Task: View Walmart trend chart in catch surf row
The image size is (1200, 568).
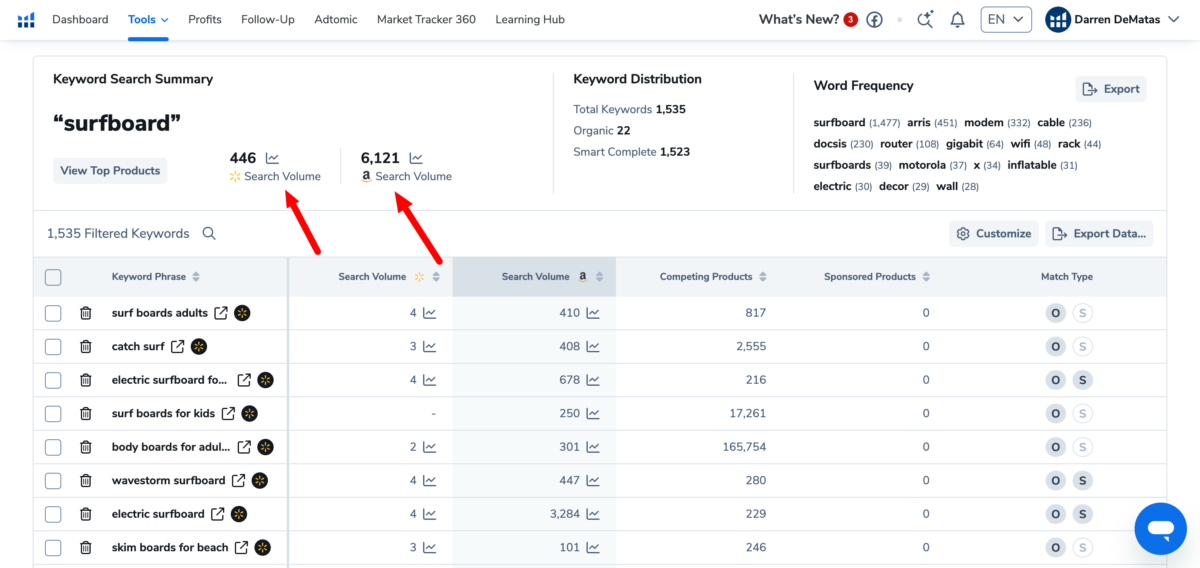Action: click(429, 347)
